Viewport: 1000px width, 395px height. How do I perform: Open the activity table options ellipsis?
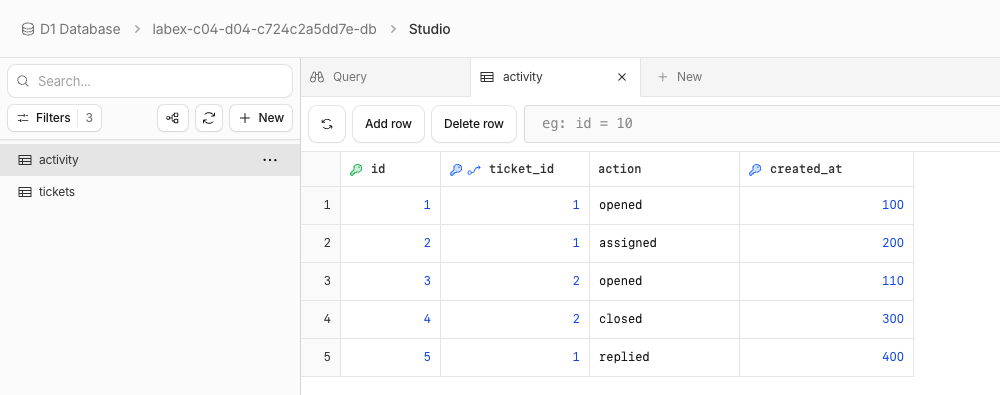(270, 160)
